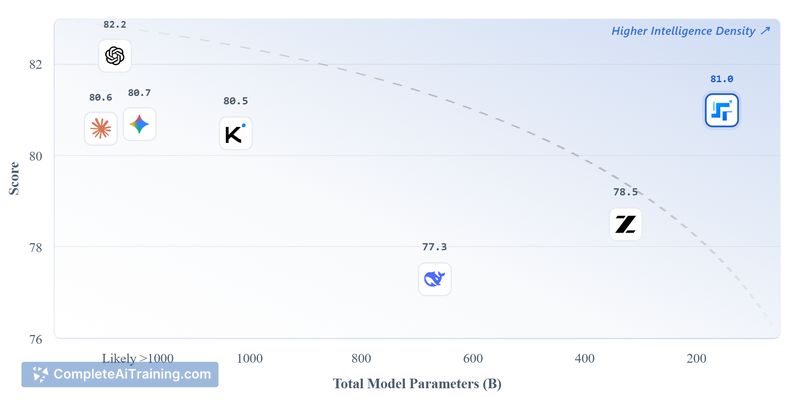The width and height of the screenshot is (800, 400).
Task: Click the DeepSeek whale icon
Action: [x=434, y=279]
